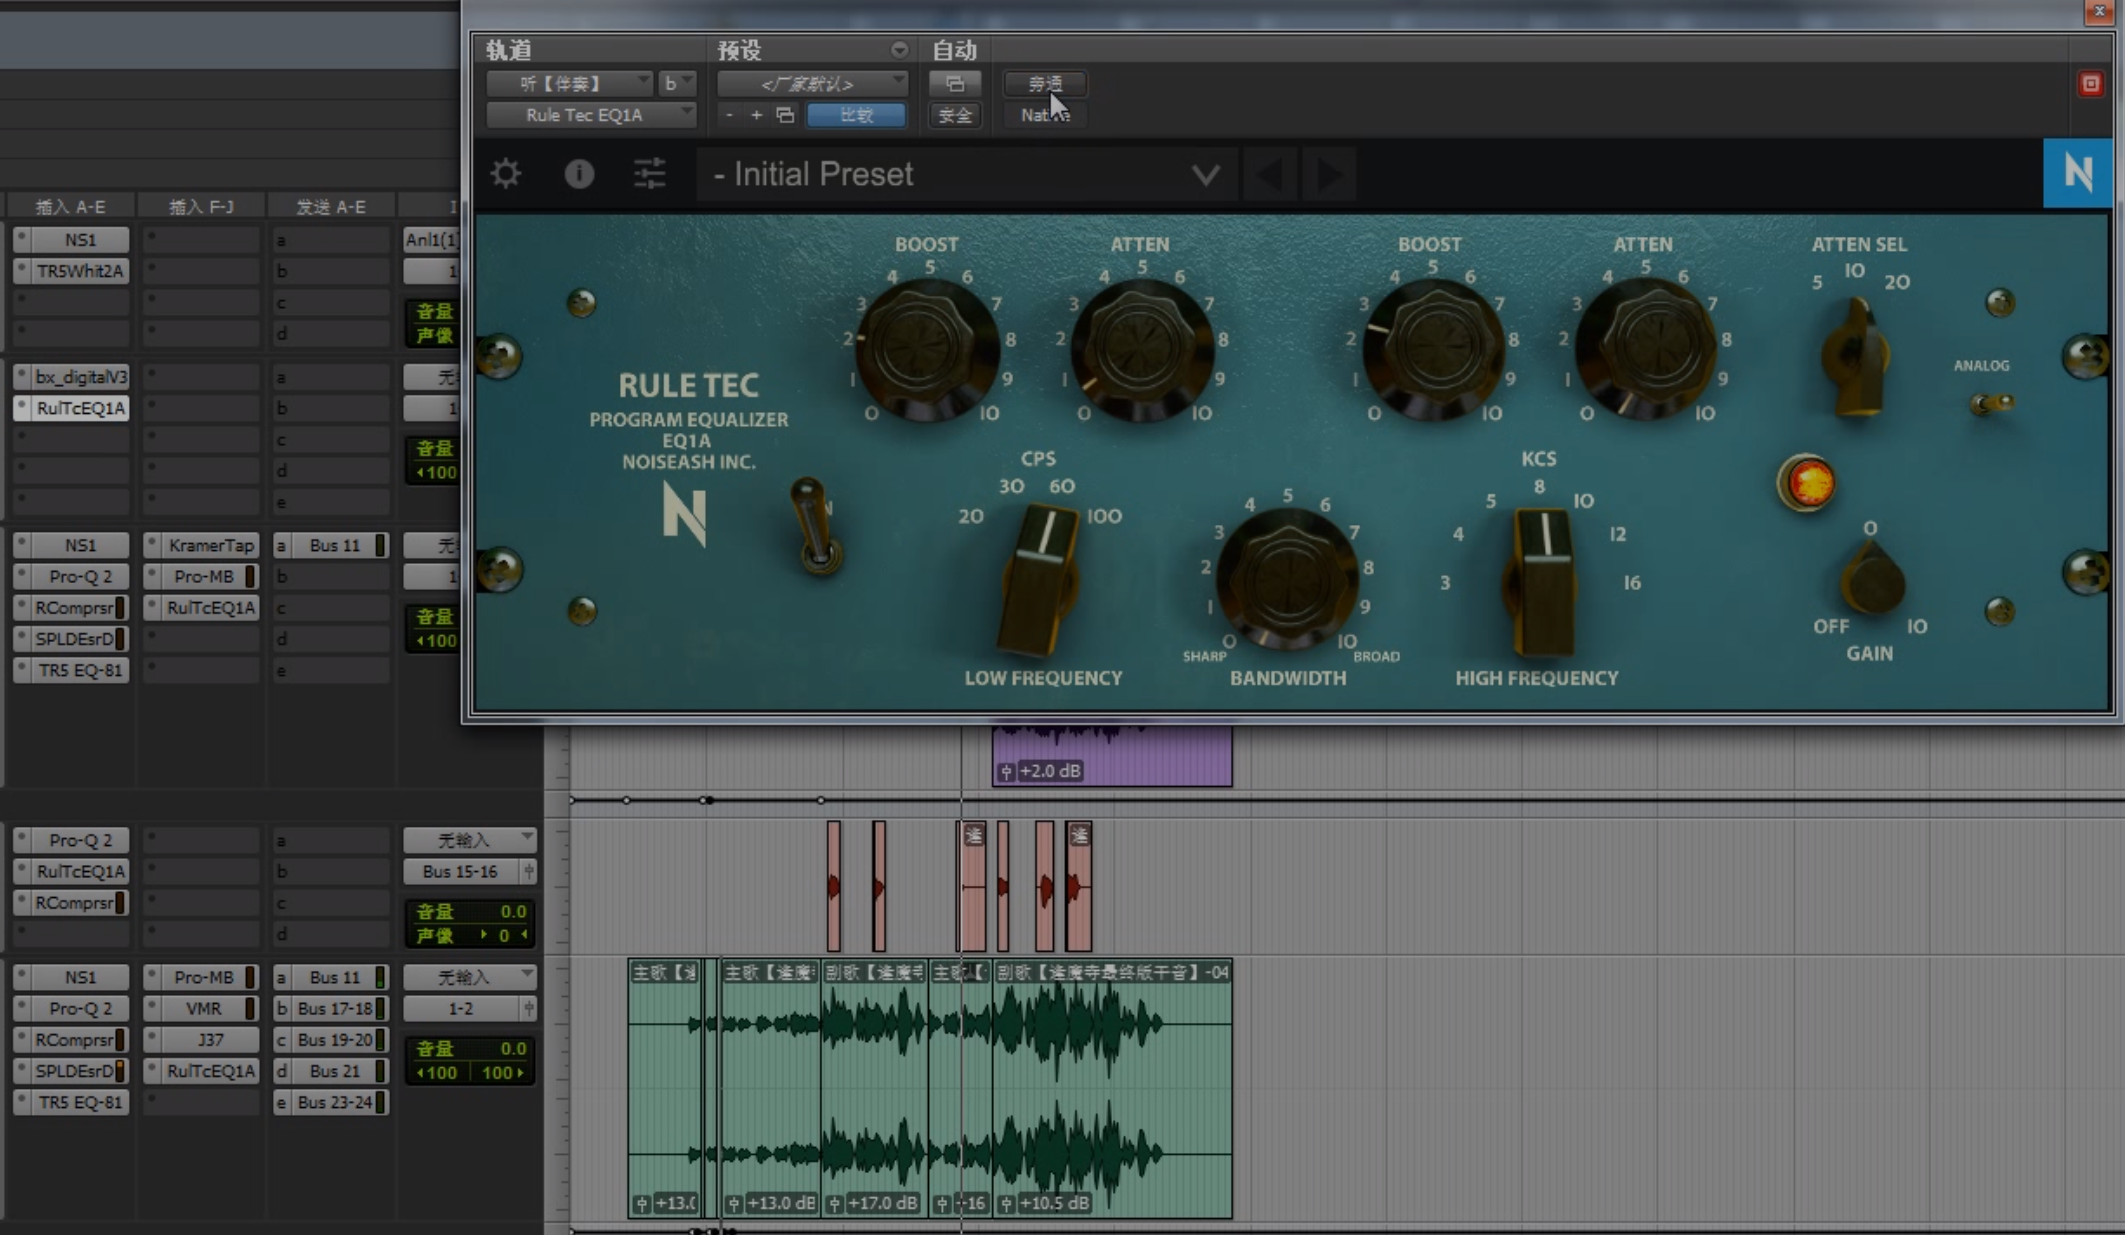Open the sliders options icon
Image resolution: width=2125 pixels, height=1235 pixels.
pyautogui.click(x=650, y=174)
